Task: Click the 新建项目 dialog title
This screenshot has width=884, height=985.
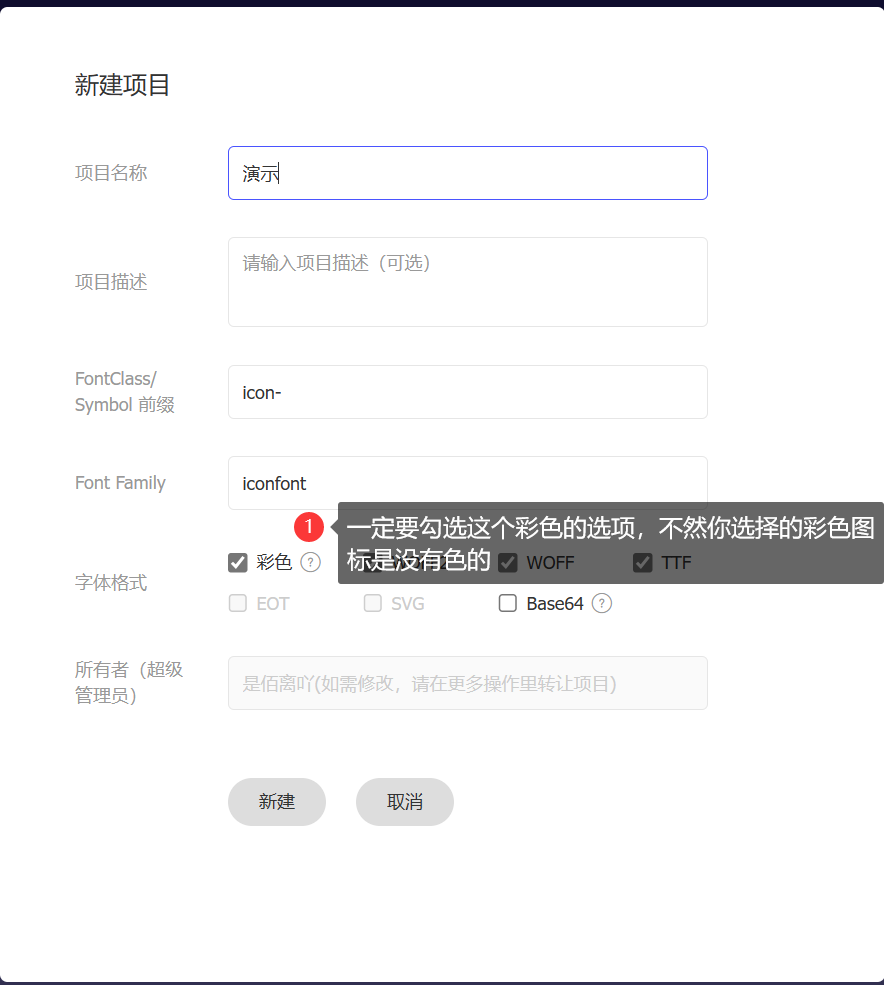Action: pyautogui.click(x=123, y=85)
